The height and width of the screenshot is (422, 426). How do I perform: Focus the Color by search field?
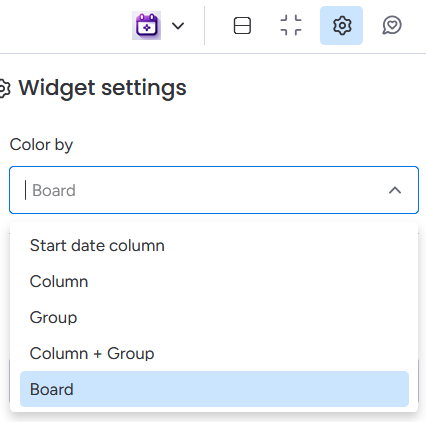coord(214,190)
